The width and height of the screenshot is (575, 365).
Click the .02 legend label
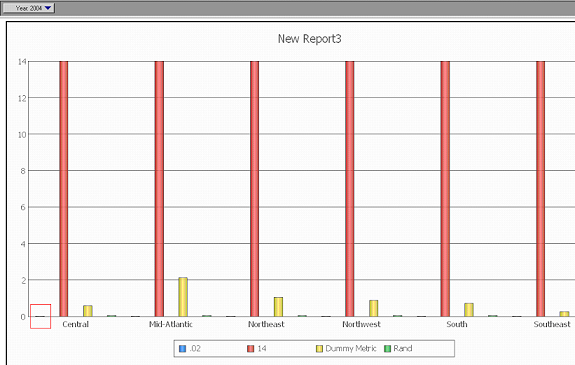(195, 348)
